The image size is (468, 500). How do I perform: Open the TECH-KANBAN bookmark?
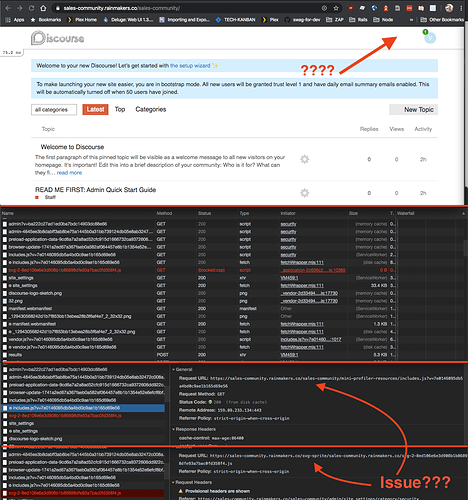point(236,20)
